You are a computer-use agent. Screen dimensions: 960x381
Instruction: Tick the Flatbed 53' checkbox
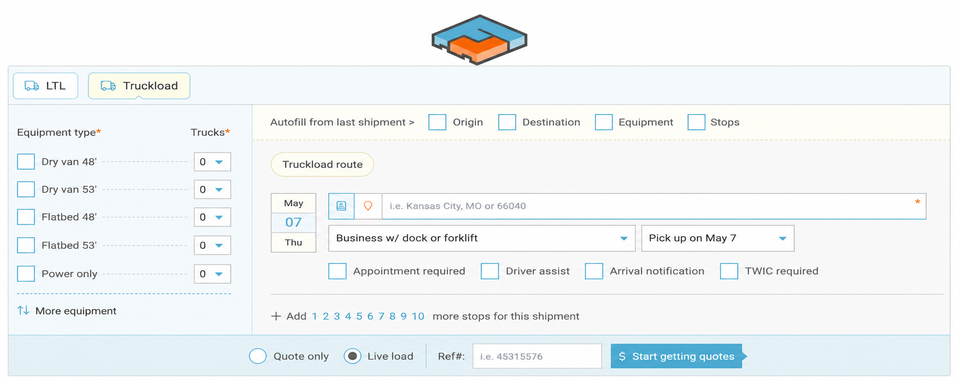26,245
